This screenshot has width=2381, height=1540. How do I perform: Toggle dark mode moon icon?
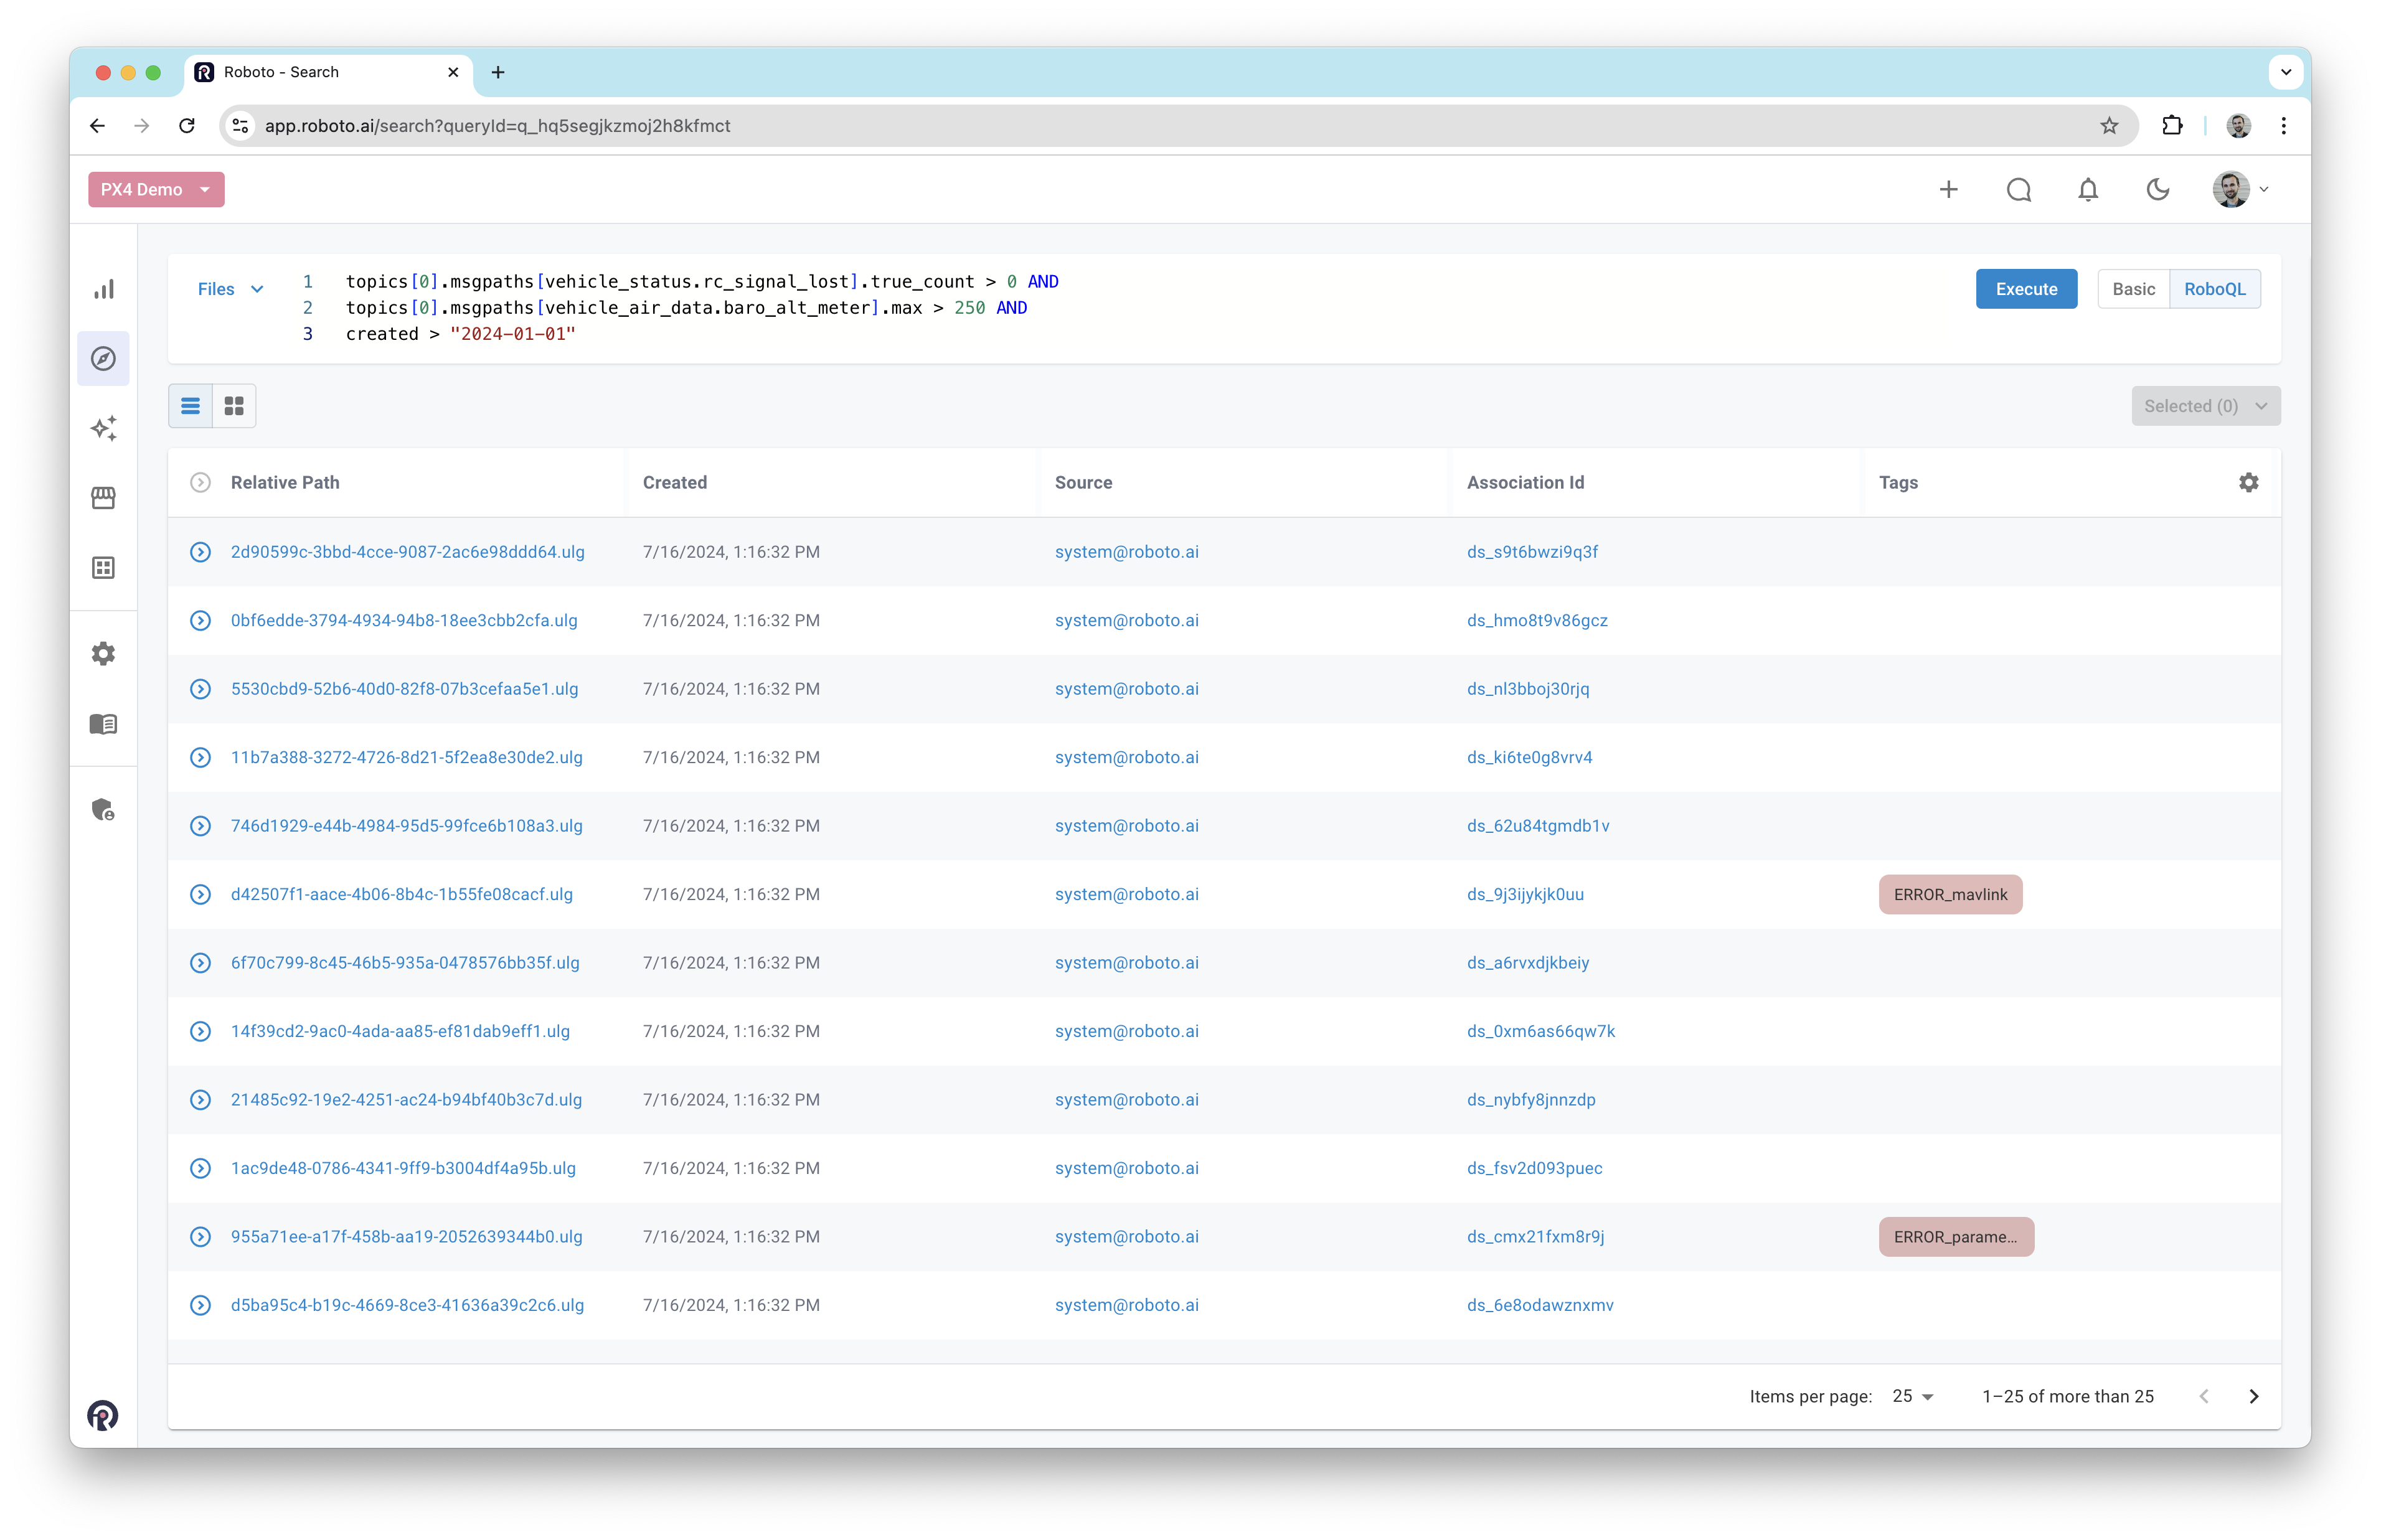coord(2158,190)
